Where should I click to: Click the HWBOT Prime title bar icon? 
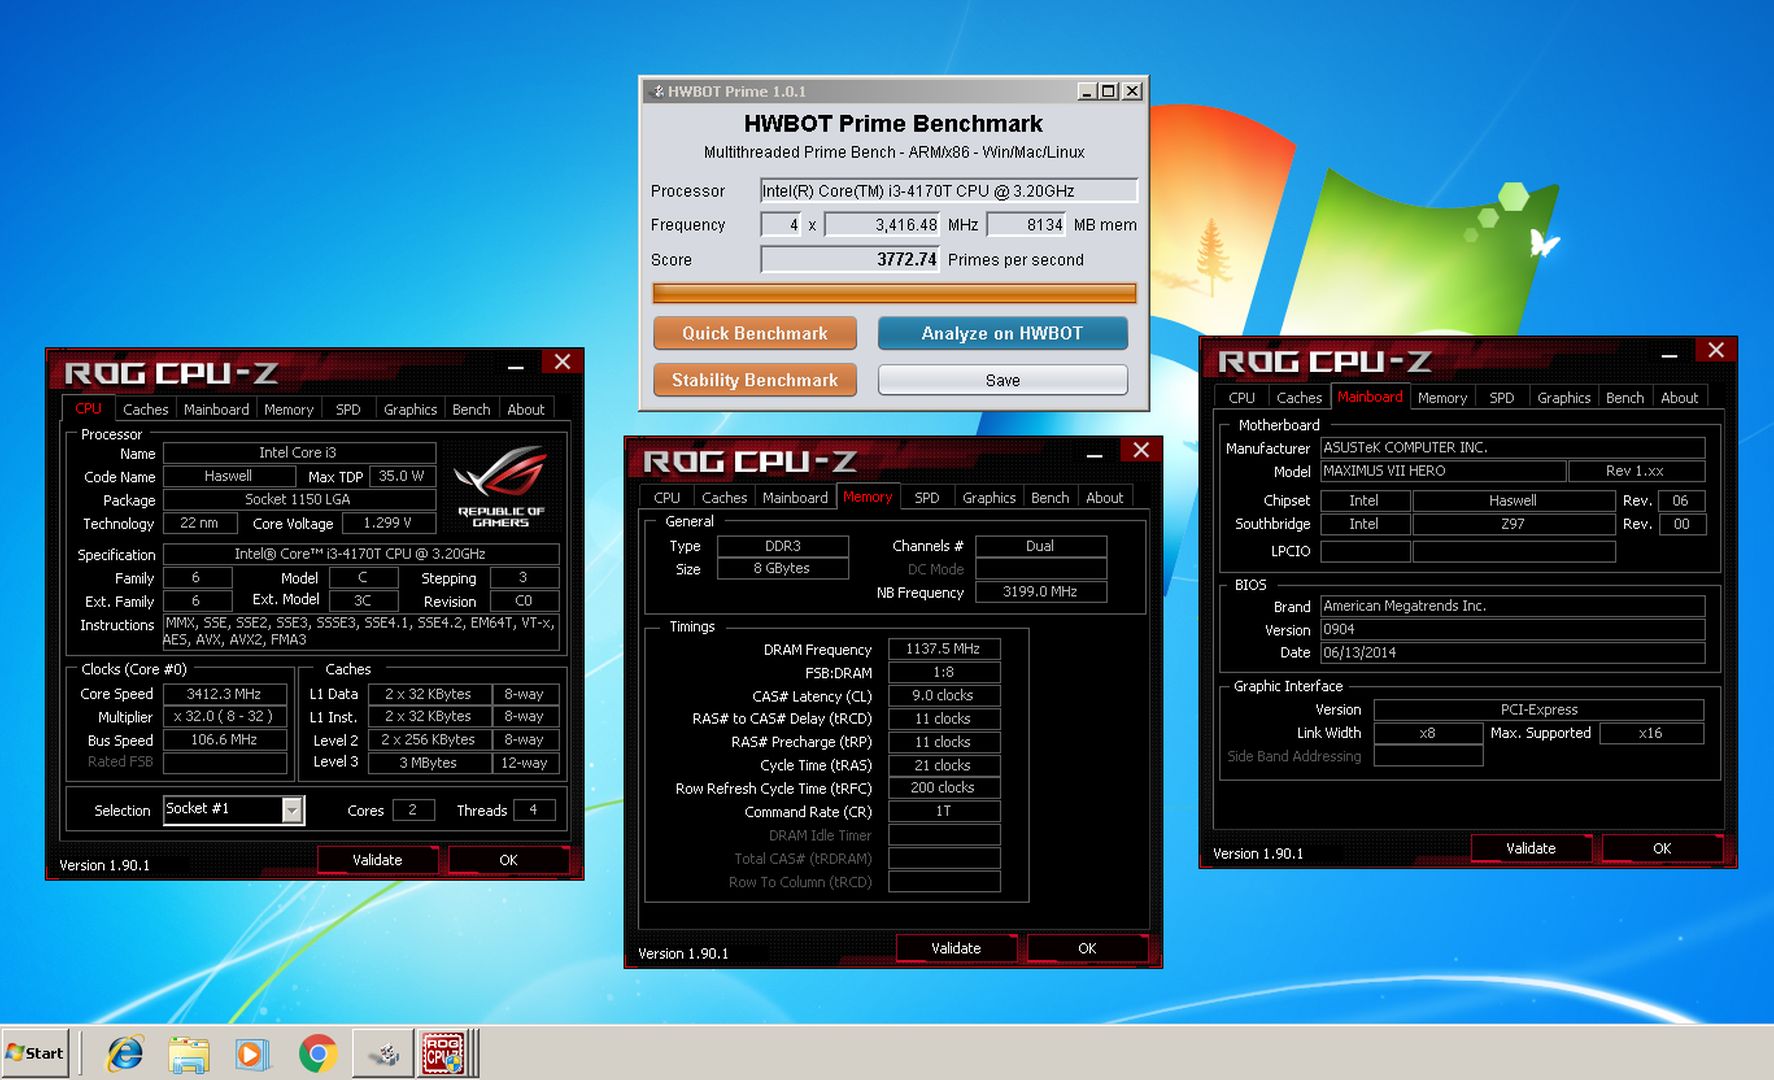point(657,91)
